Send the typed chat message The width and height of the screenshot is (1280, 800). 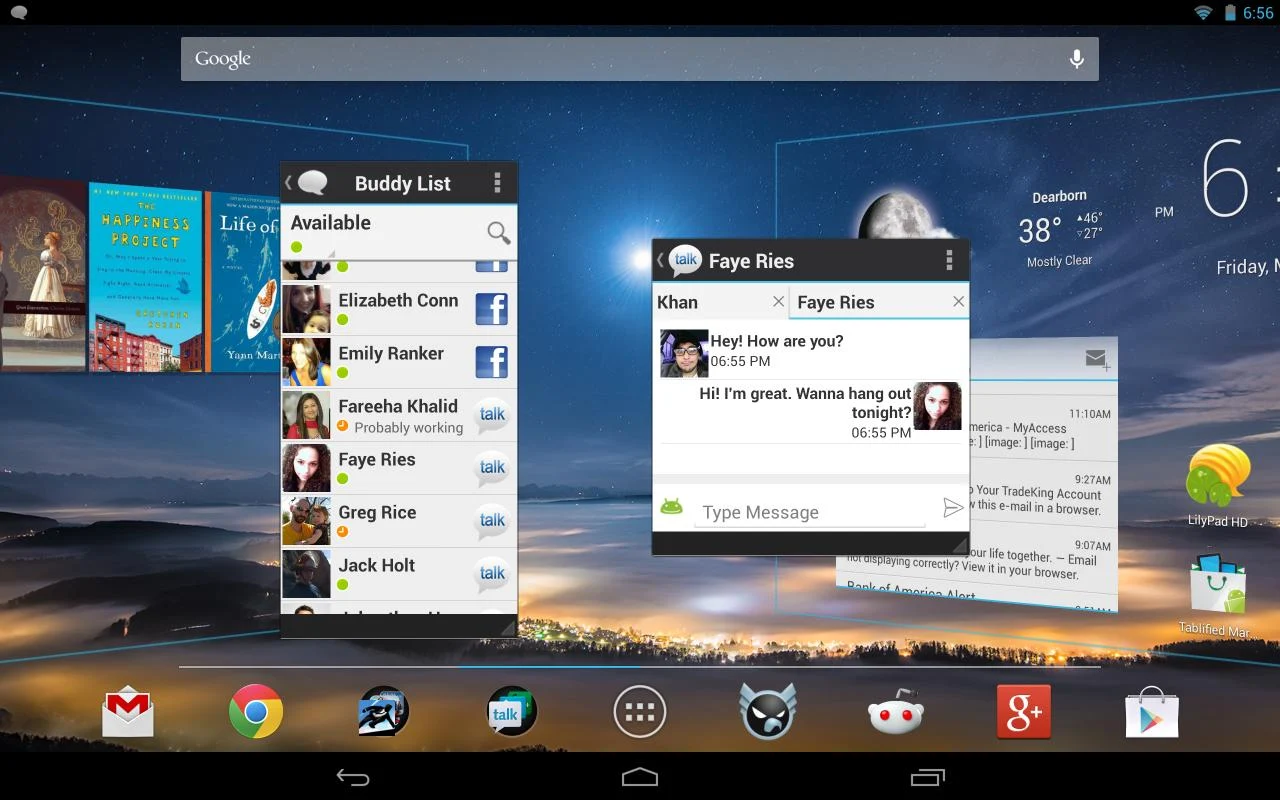coord(953,509)
